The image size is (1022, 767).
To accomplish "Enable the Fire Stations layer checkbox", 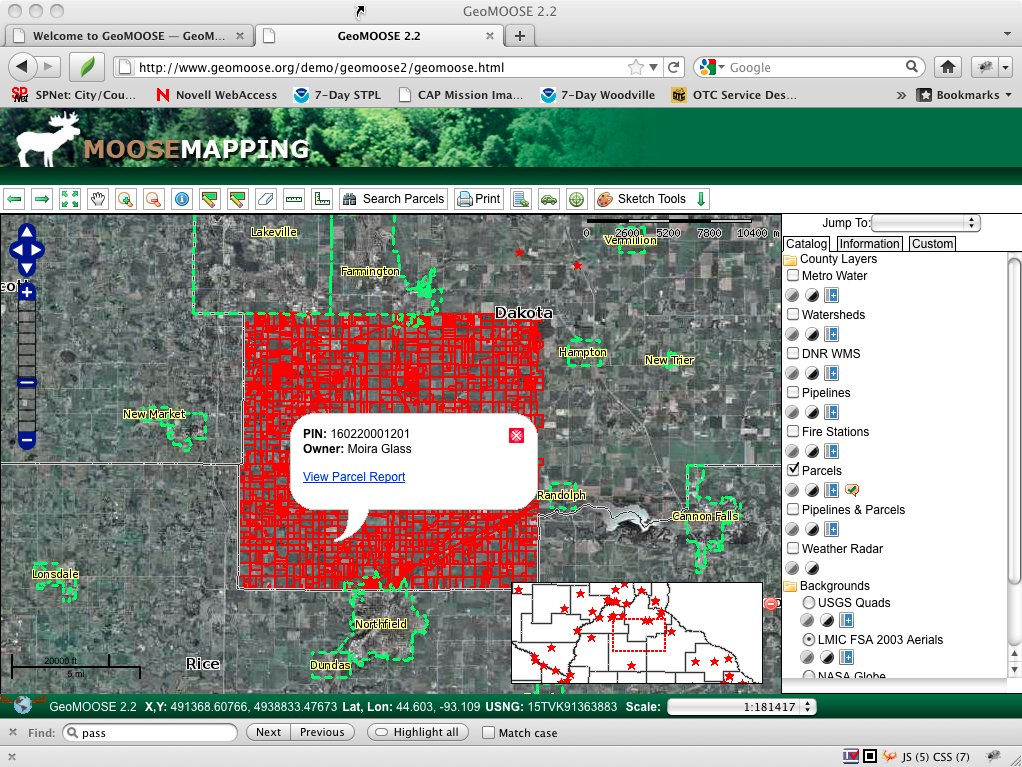I will point(793,432).
